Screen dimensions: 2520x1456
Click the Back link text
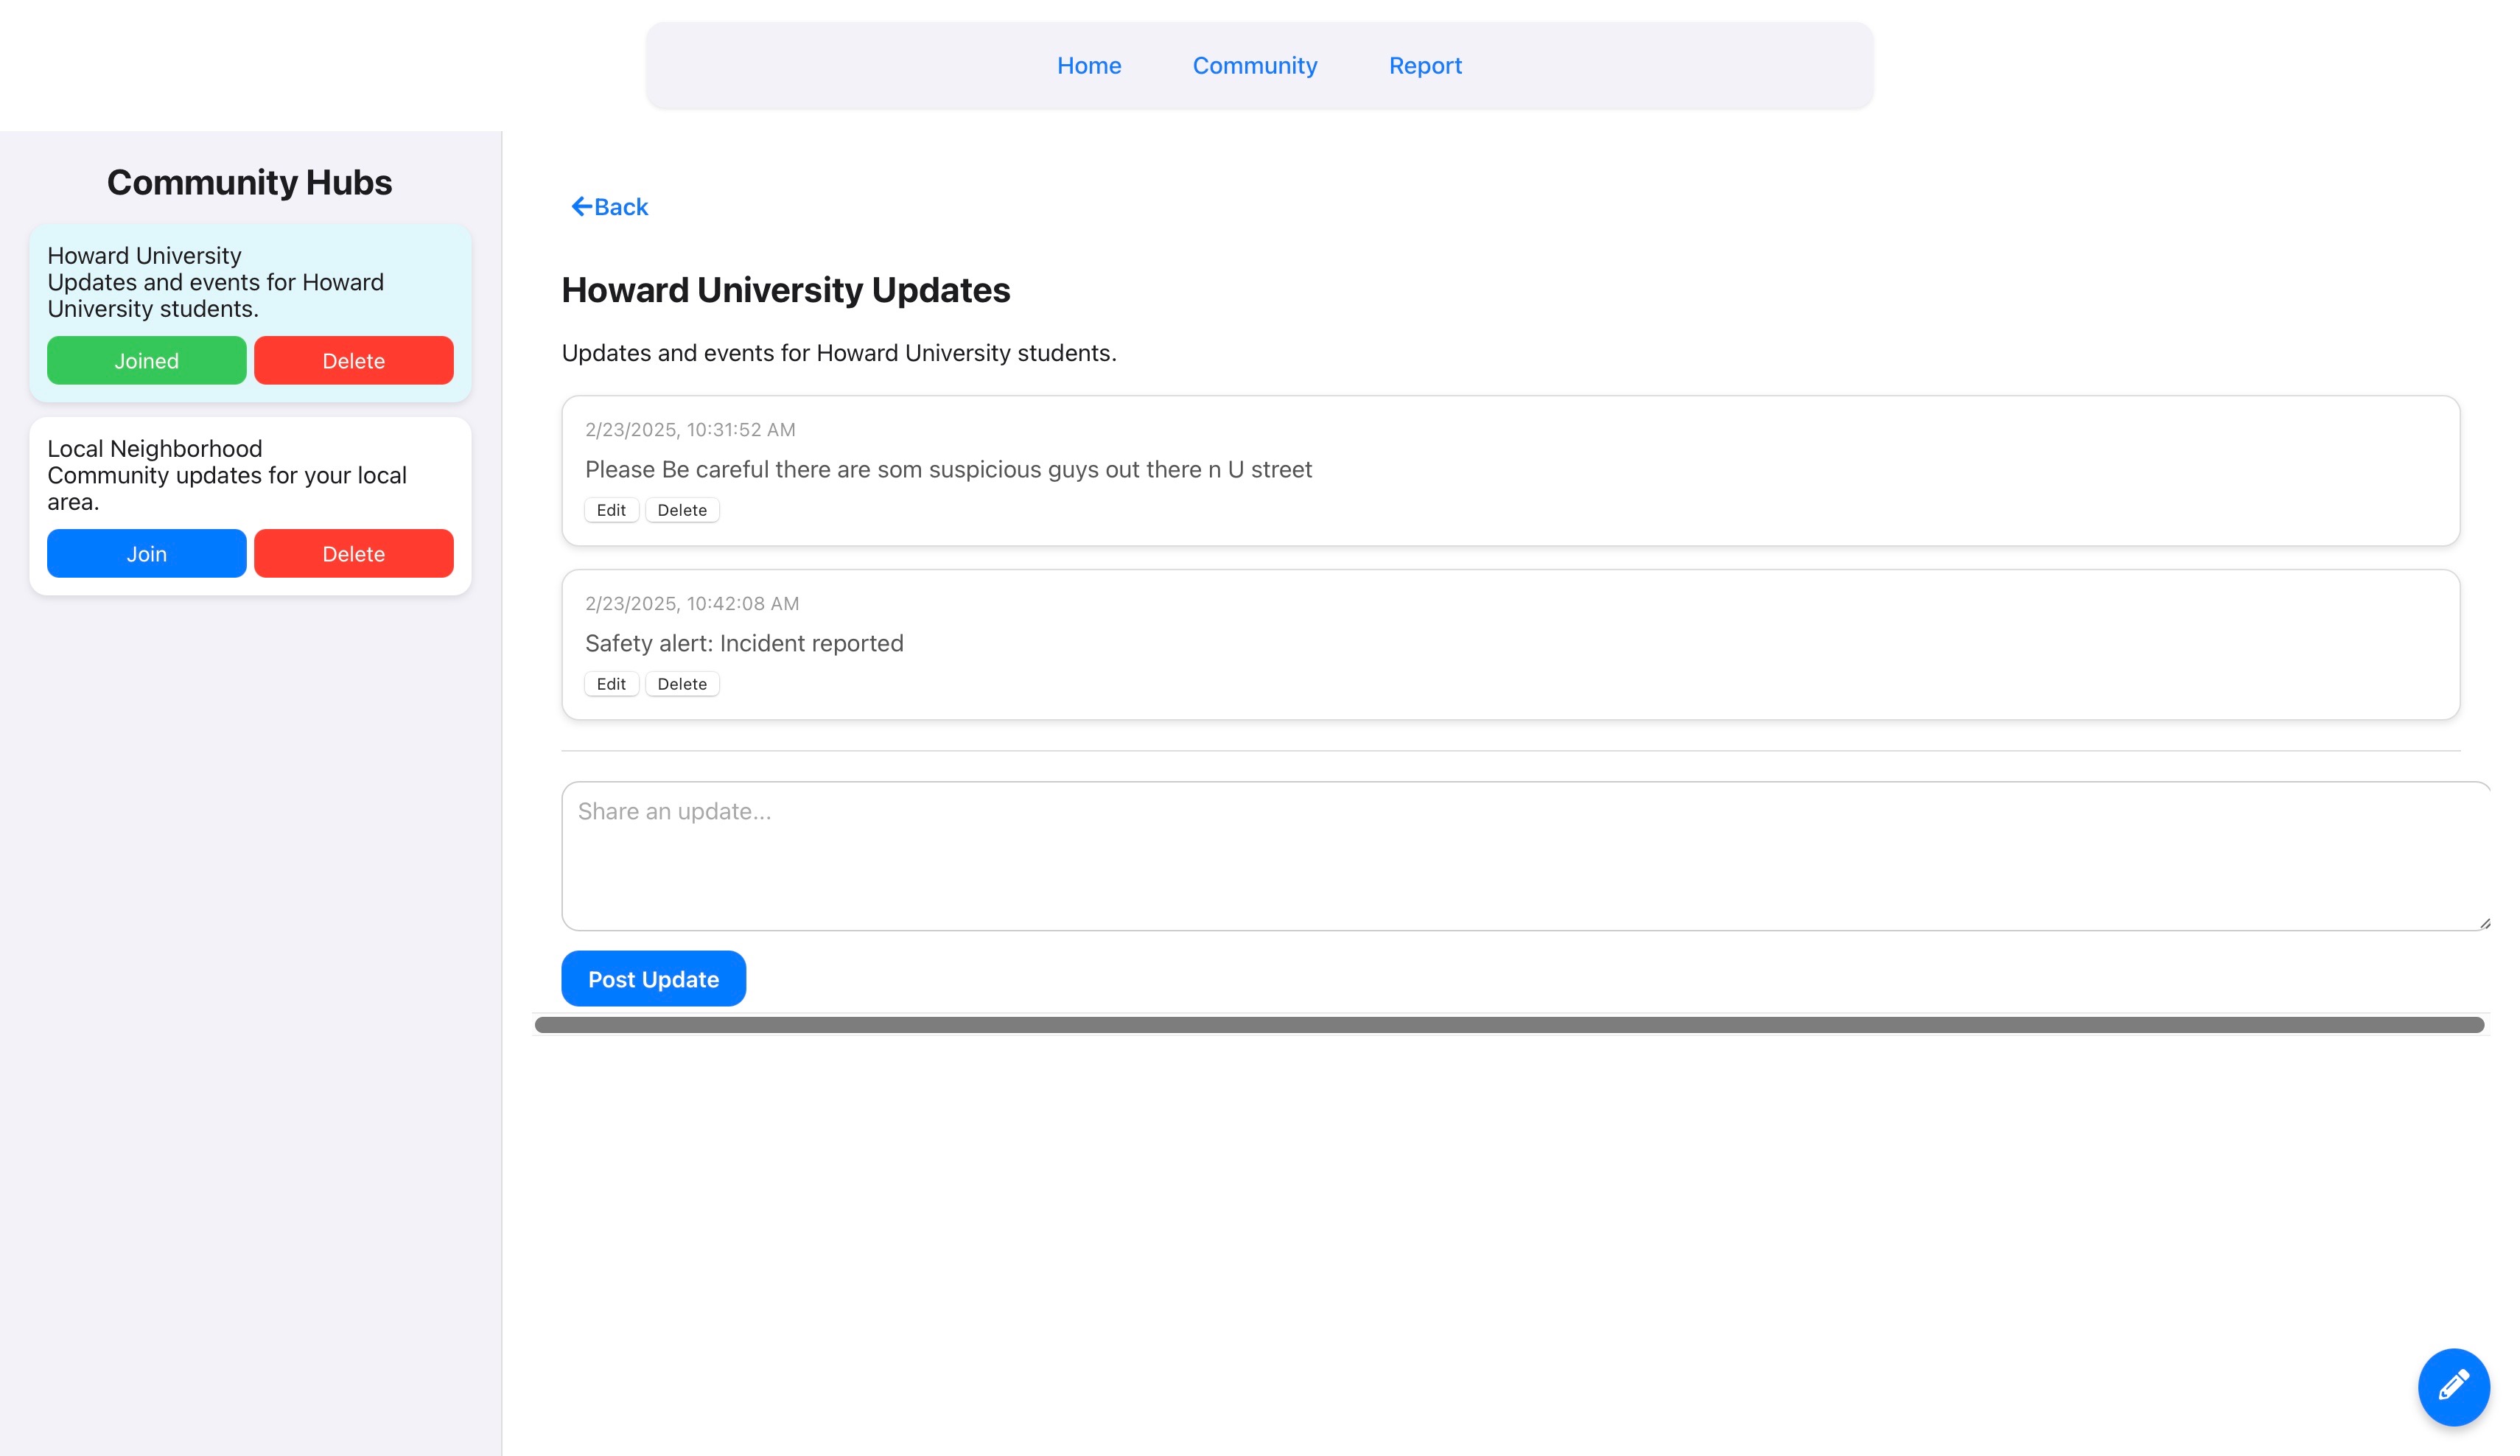(621, 207)
